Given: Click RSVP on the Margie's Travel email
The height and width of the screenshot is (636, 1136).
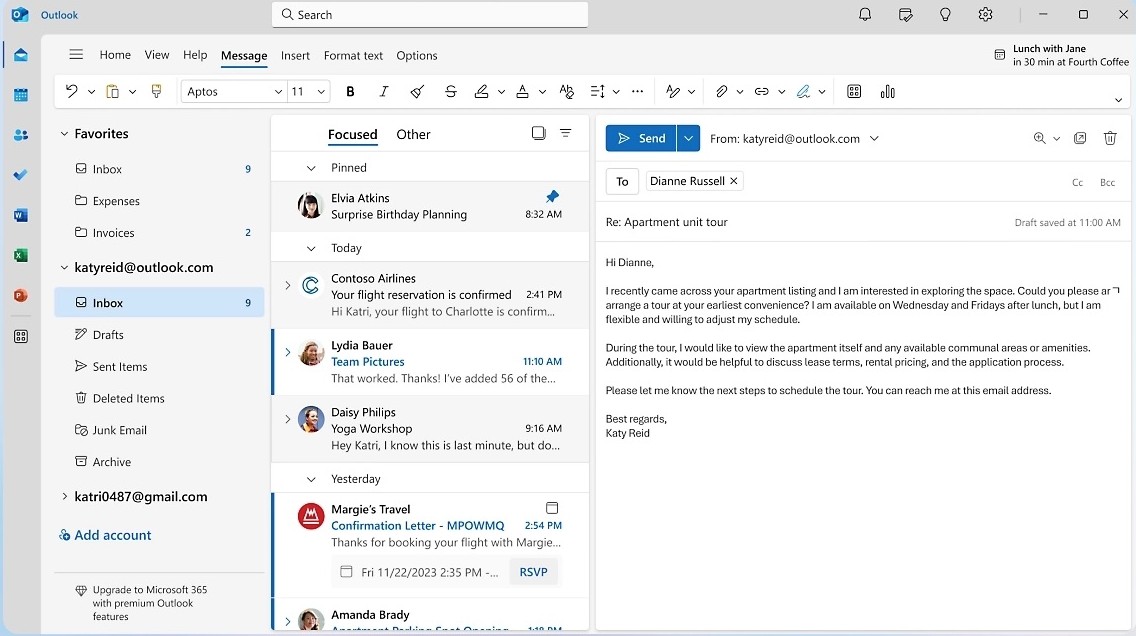Looking at the screenshot, I should click(x=533, y=571).
